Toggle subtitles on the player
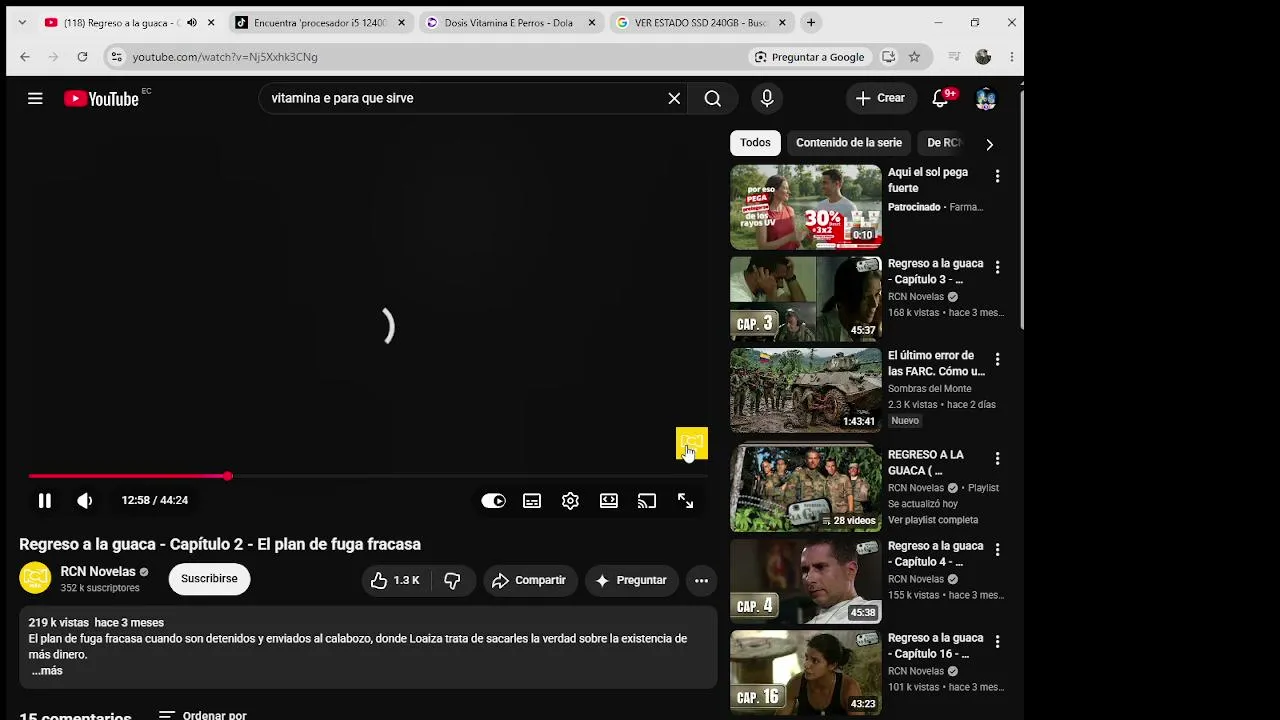The image size is (1280, 720). [x=532, y=501]
